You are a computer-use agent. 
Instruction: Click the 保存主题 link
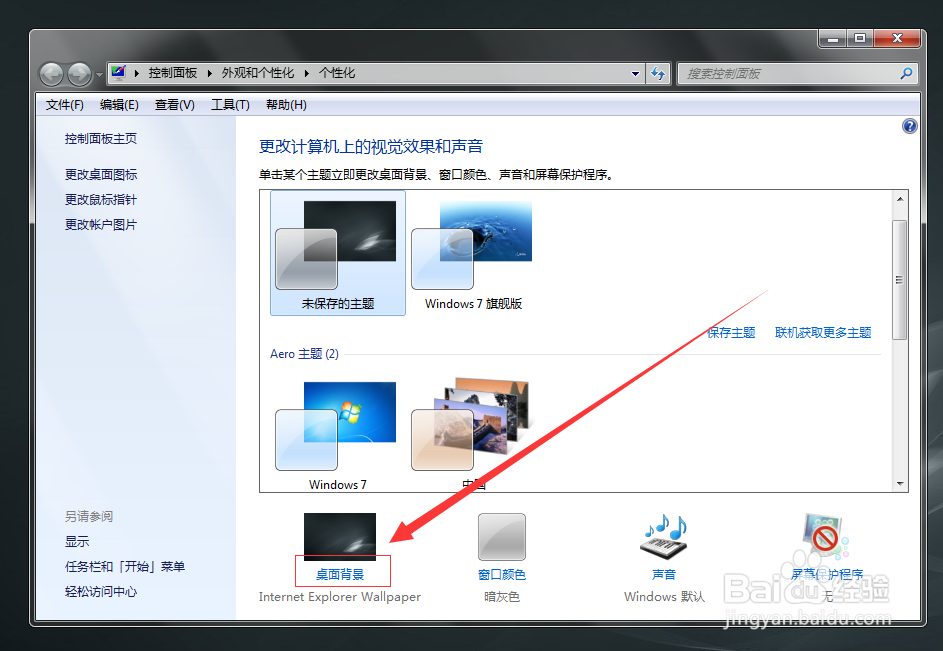coord(731,333)
